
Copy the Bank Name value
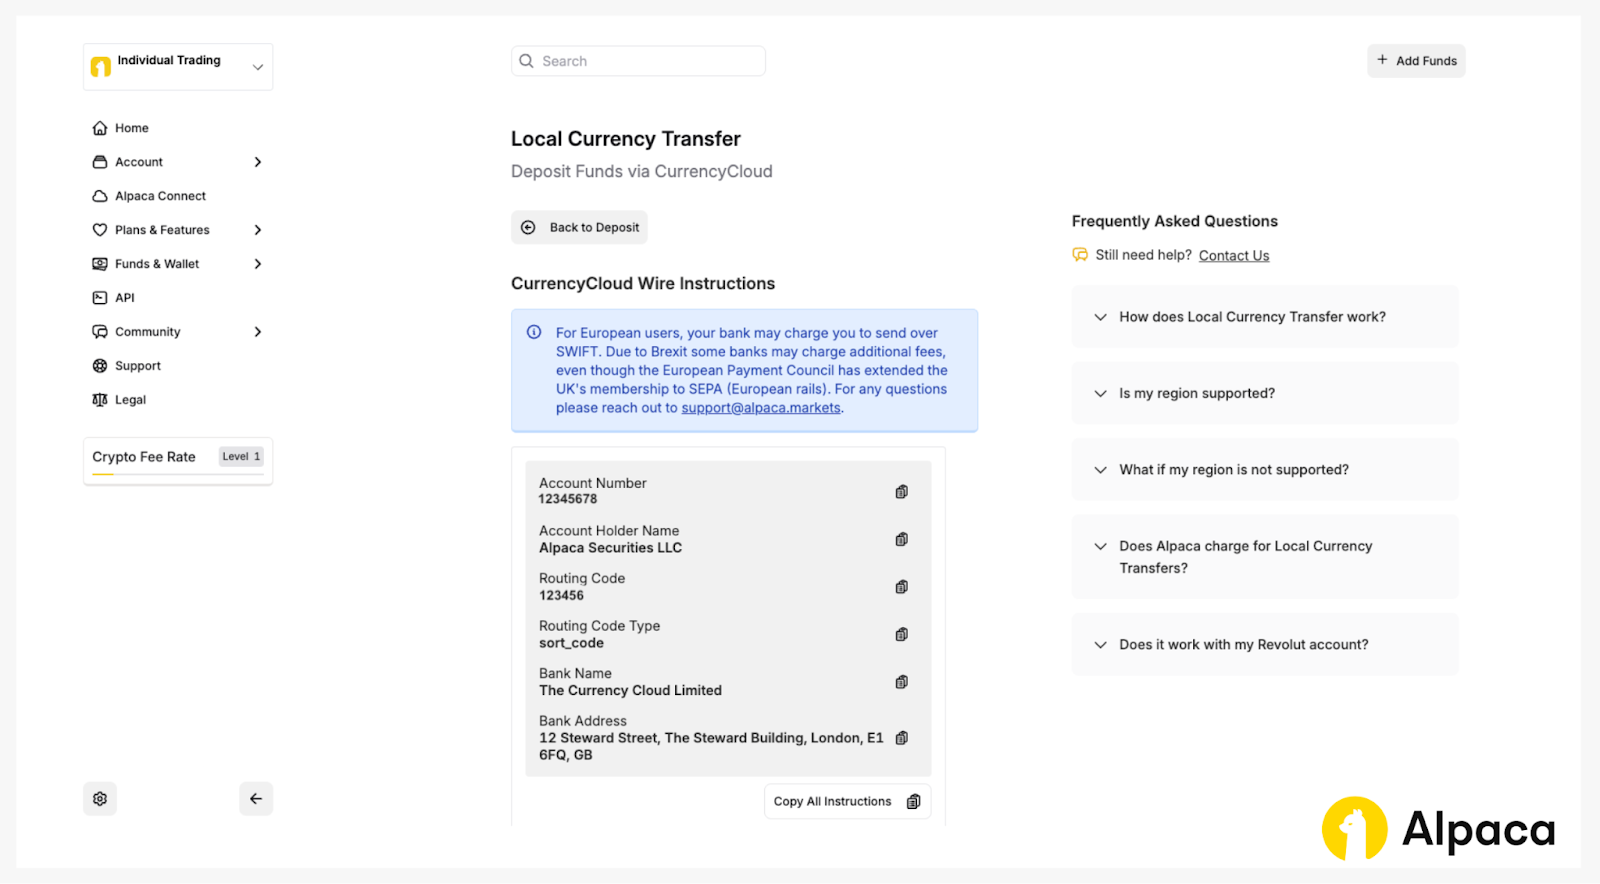[x=901, y=682]
